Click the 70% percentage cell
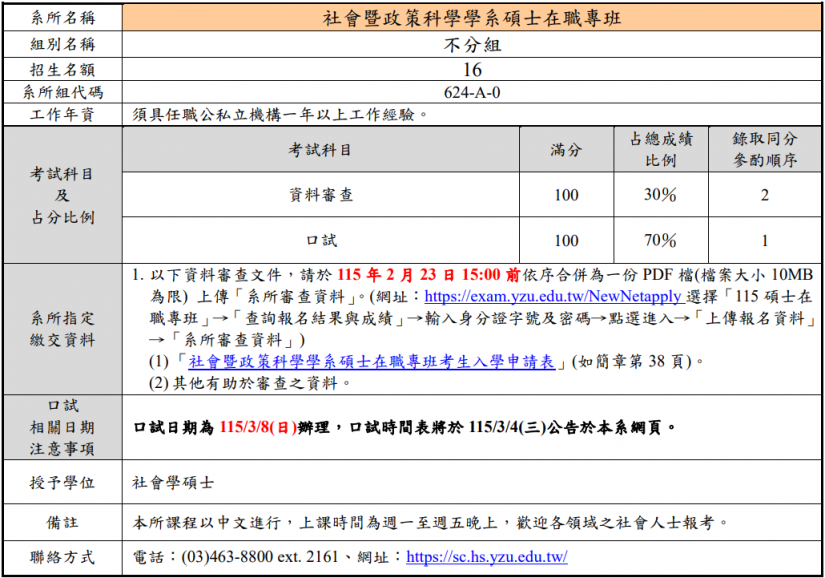Image resolution: width=825 pixels, height=578 pixels. 660,240
